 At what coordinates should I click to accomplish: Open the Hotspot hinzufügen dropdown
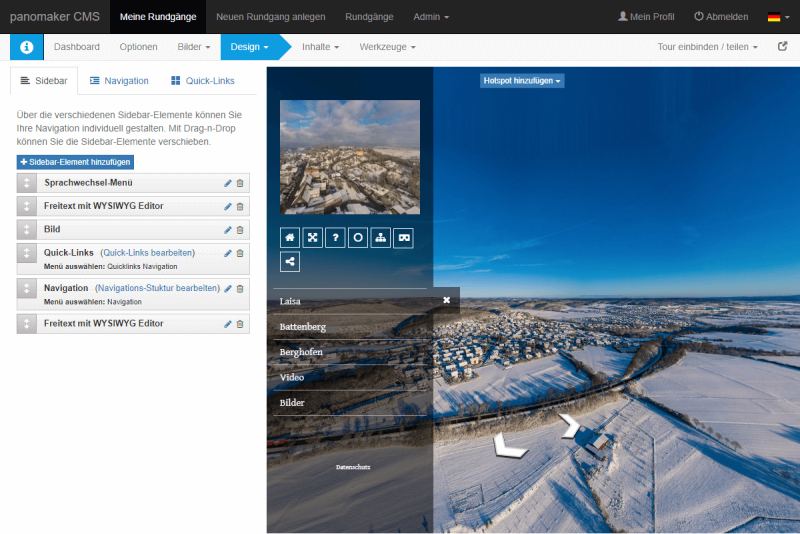[522, 80]
